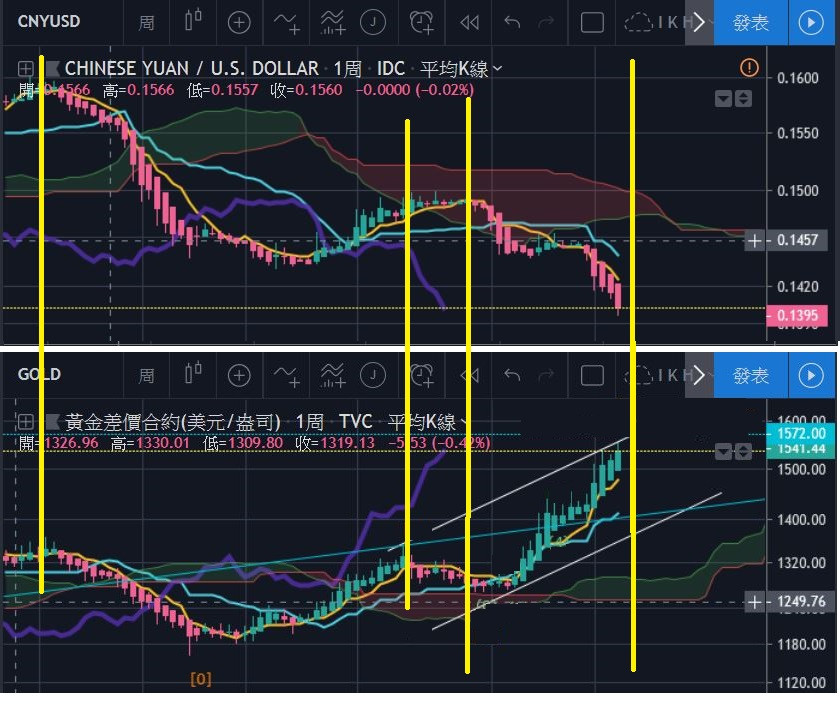
Task: Collapse CNYUSD pane with down-arrow control
Action: click(x=723, y=99)
